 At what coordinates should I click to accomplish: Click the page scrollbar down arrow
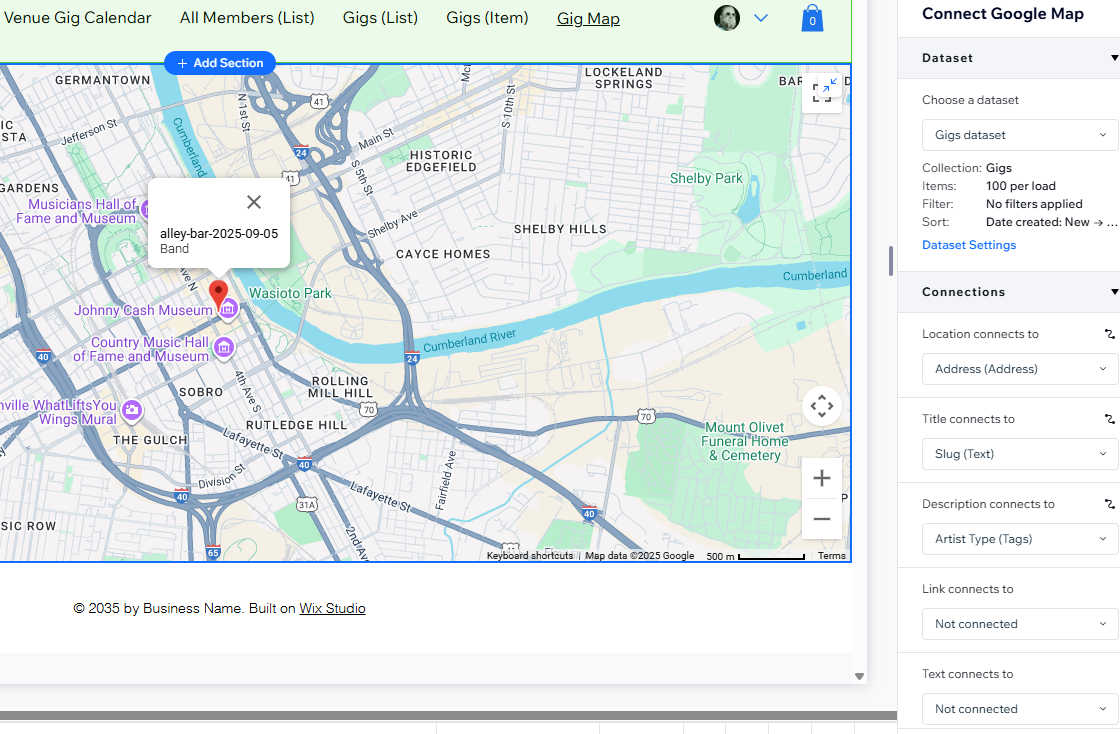pos(859,676)
